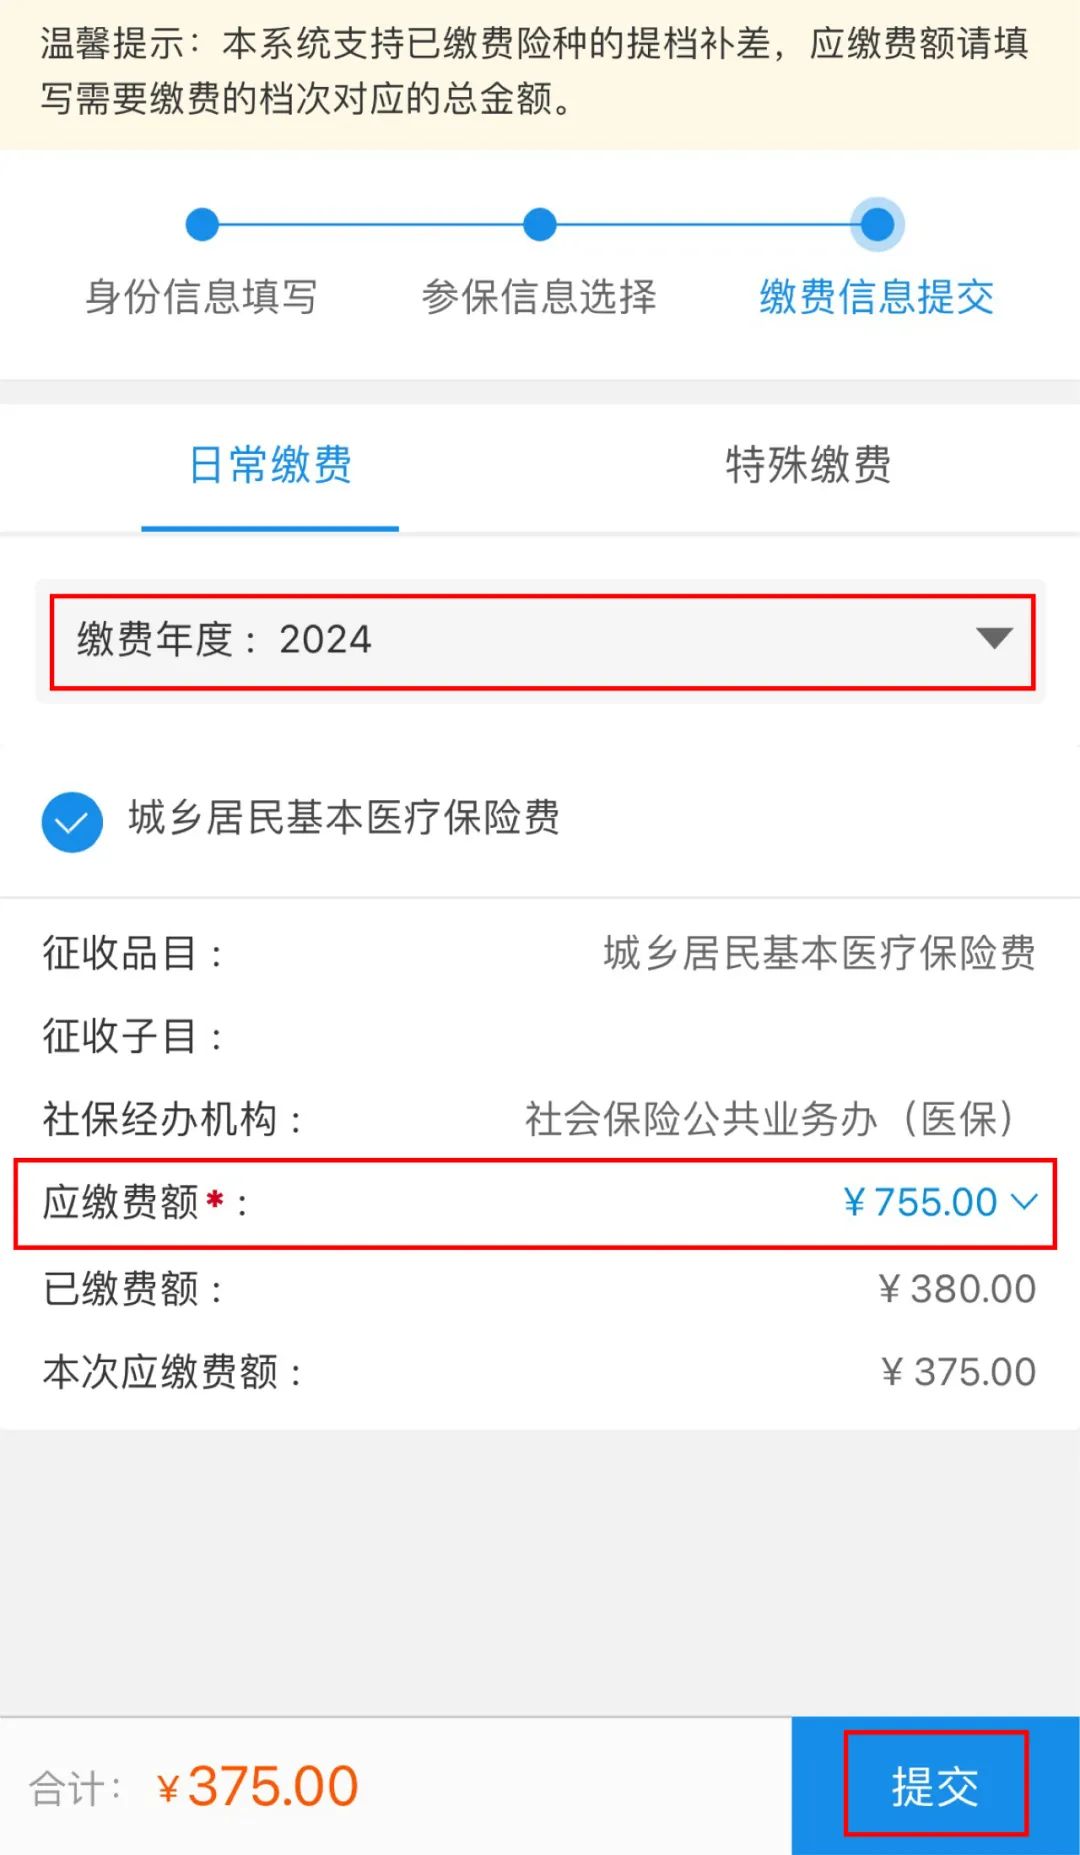The image size is (1080, 1855).
Task: Click the highlighted third progress step dot
Action: (877, 224)
